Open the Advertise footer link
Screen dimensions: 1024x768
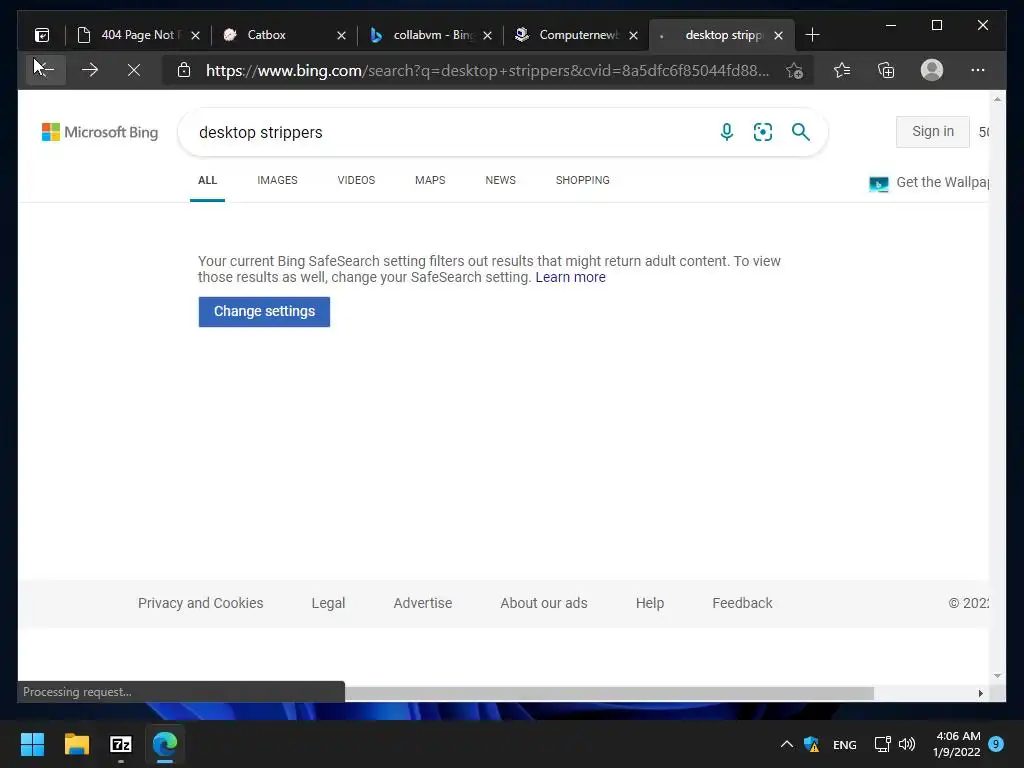(423, 603)
